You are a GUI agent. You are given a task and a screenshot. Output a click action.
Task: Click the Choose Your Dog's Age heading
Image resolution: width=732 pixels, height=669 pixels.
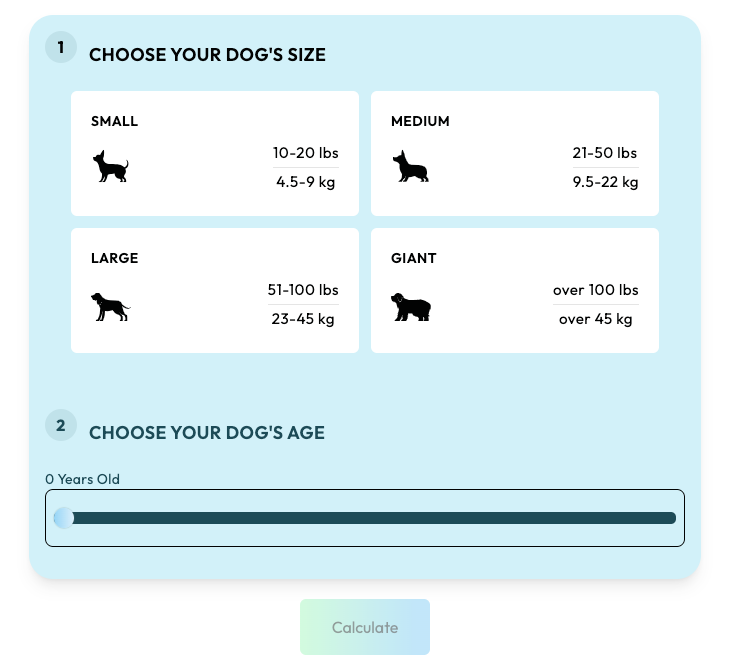pos(207,433)
